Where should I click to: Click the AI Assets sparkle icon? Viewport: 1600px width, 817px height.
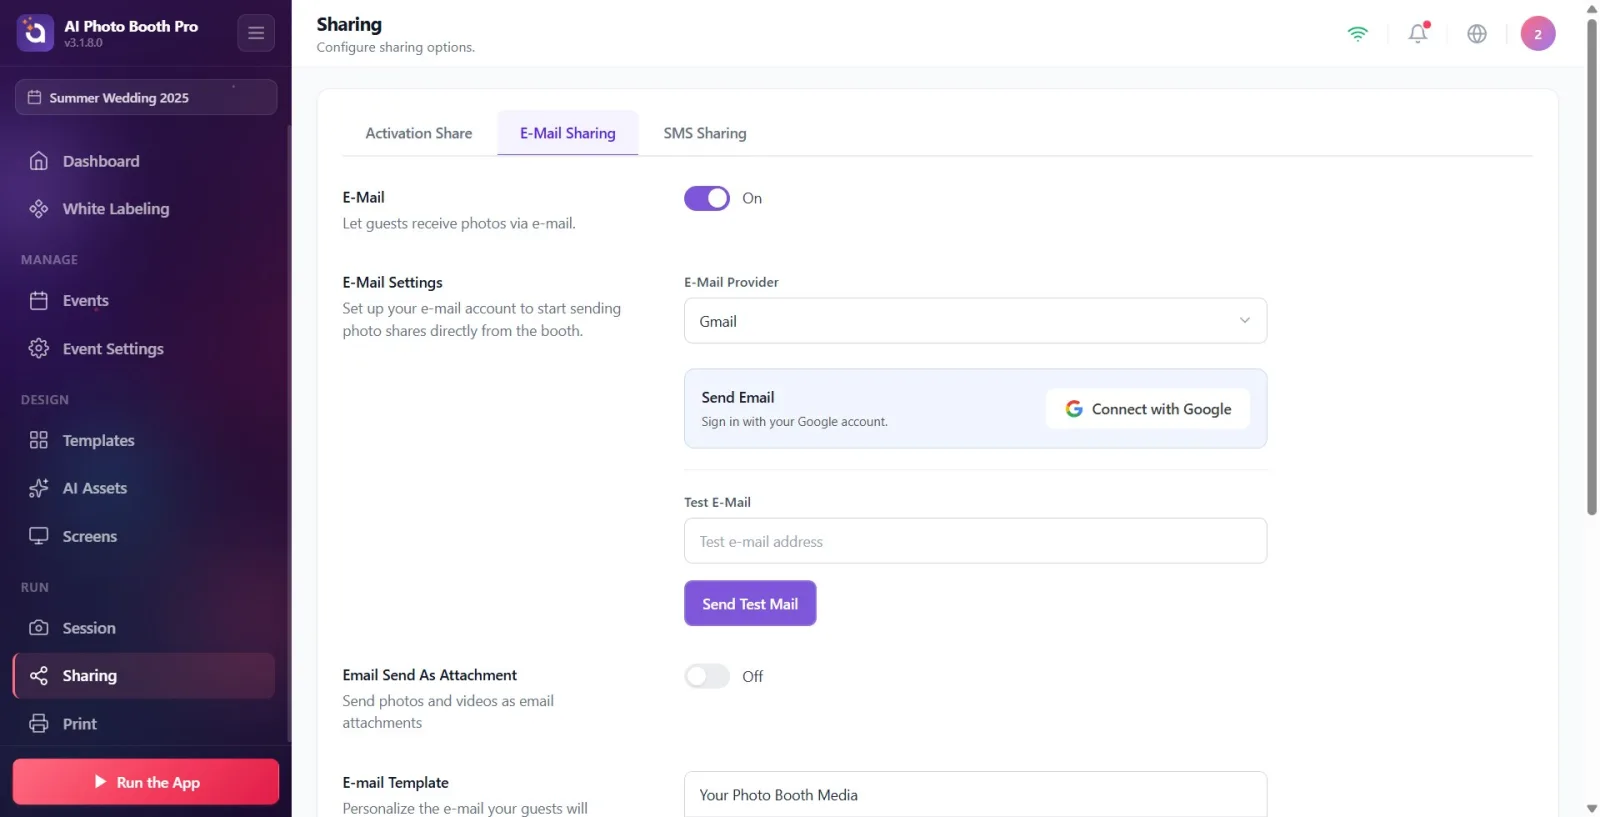[x=39, y=488]
